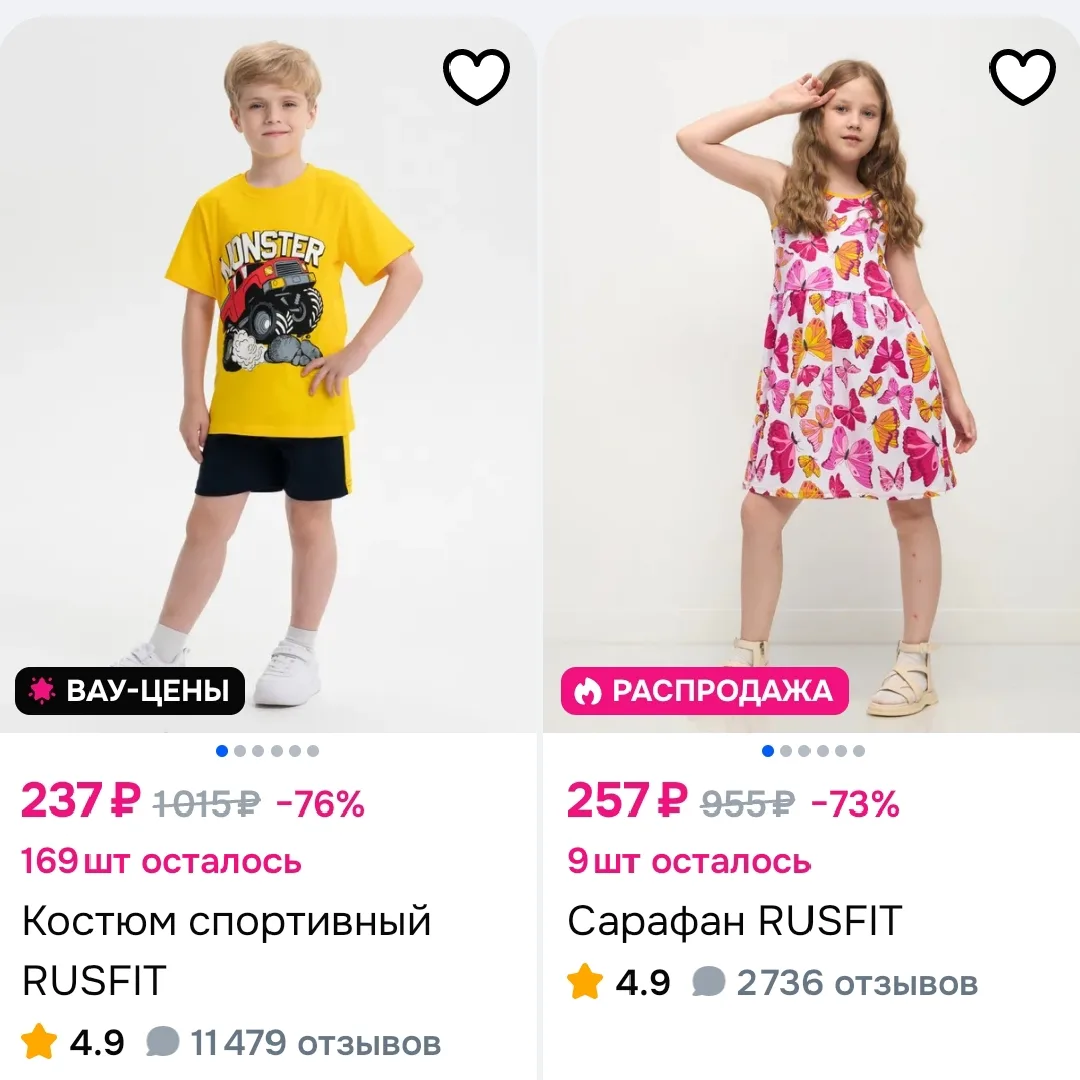Open the Костюм спортивный RUSFIT product title
1080x1080 pixels.
point(227,951)
